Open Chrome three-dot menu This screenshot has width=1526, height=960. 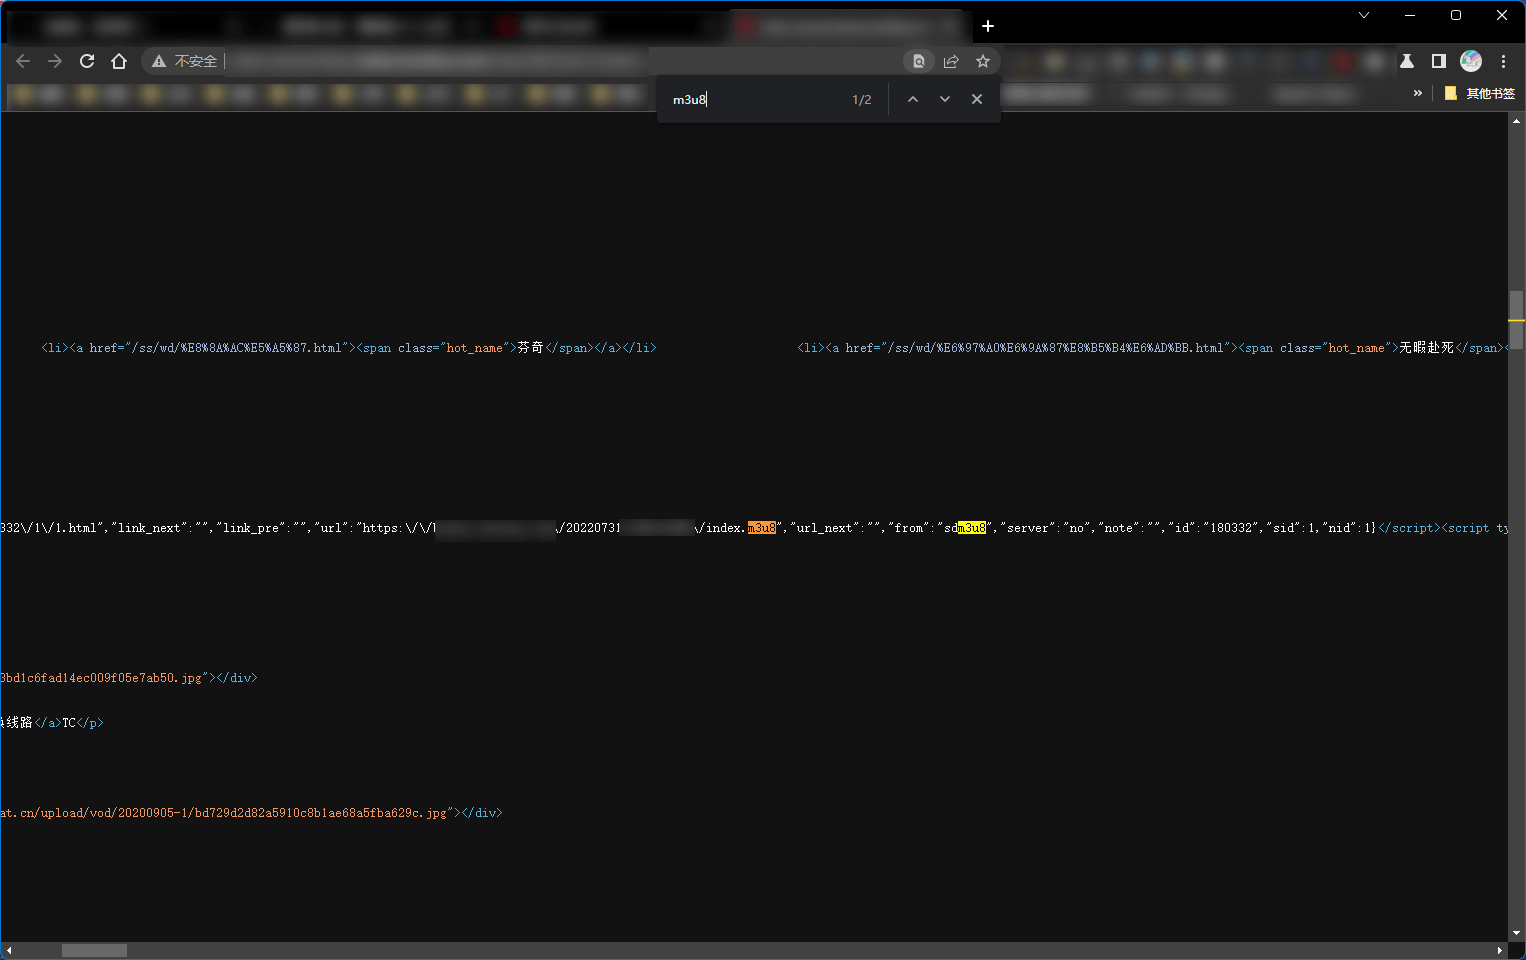click(1503, 61)
